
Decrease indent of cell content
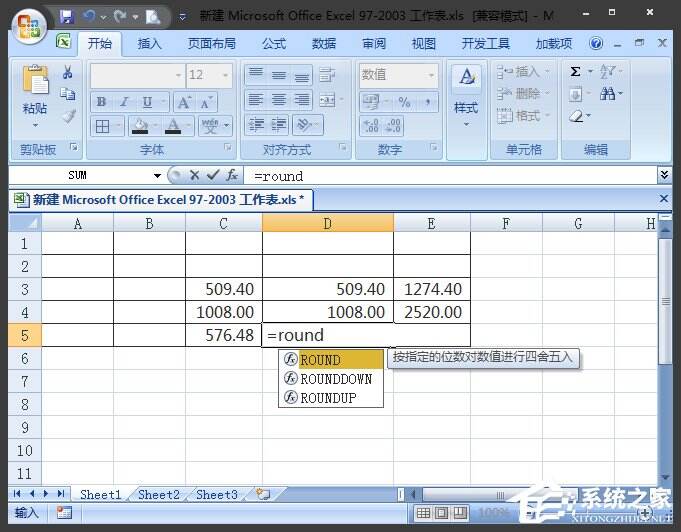[256, 126]
